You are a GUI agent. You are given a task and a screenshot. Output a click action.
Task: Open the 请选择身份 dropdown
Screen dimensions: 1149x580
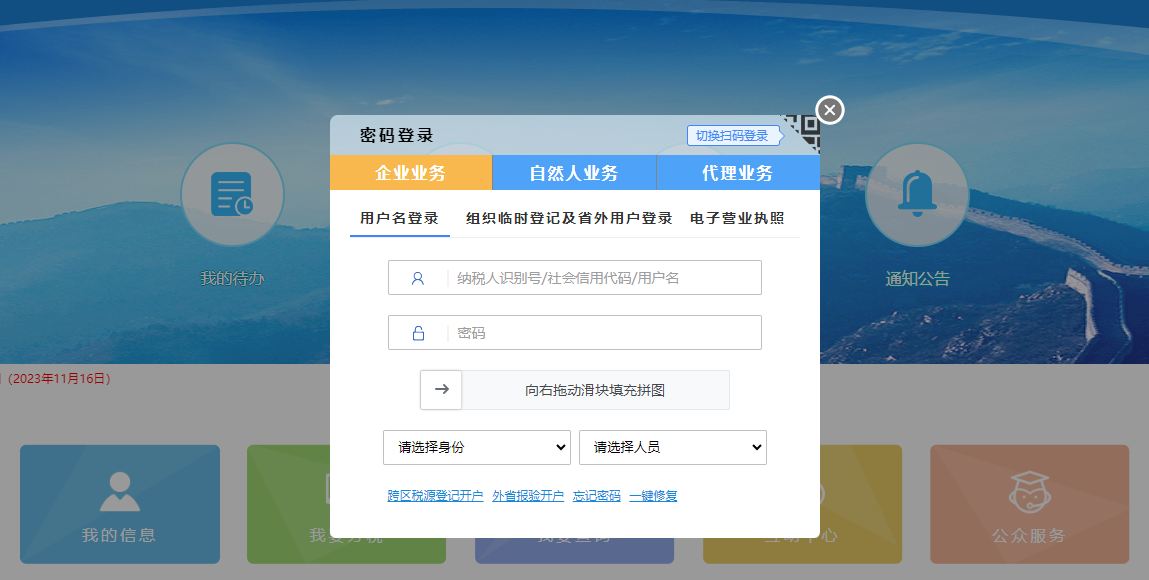coord(476,447)
